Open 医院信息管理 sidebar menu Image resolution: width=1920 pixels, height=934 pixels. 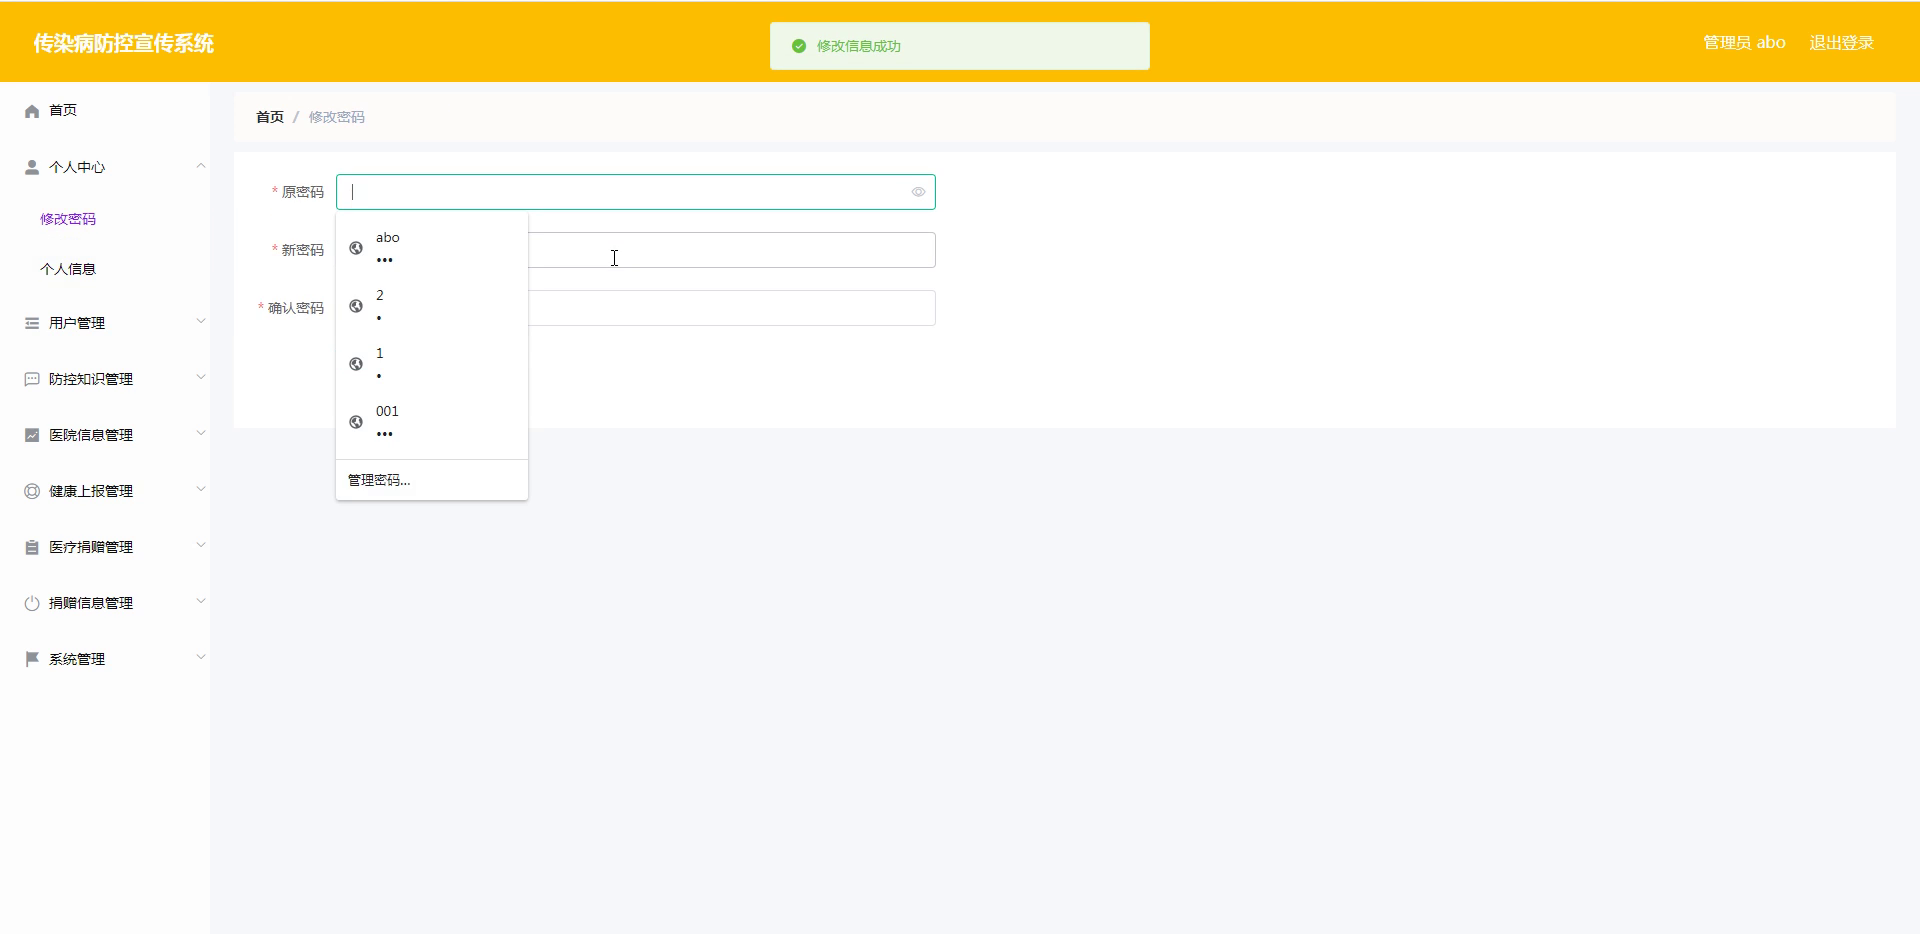click(x=105, y=435)
